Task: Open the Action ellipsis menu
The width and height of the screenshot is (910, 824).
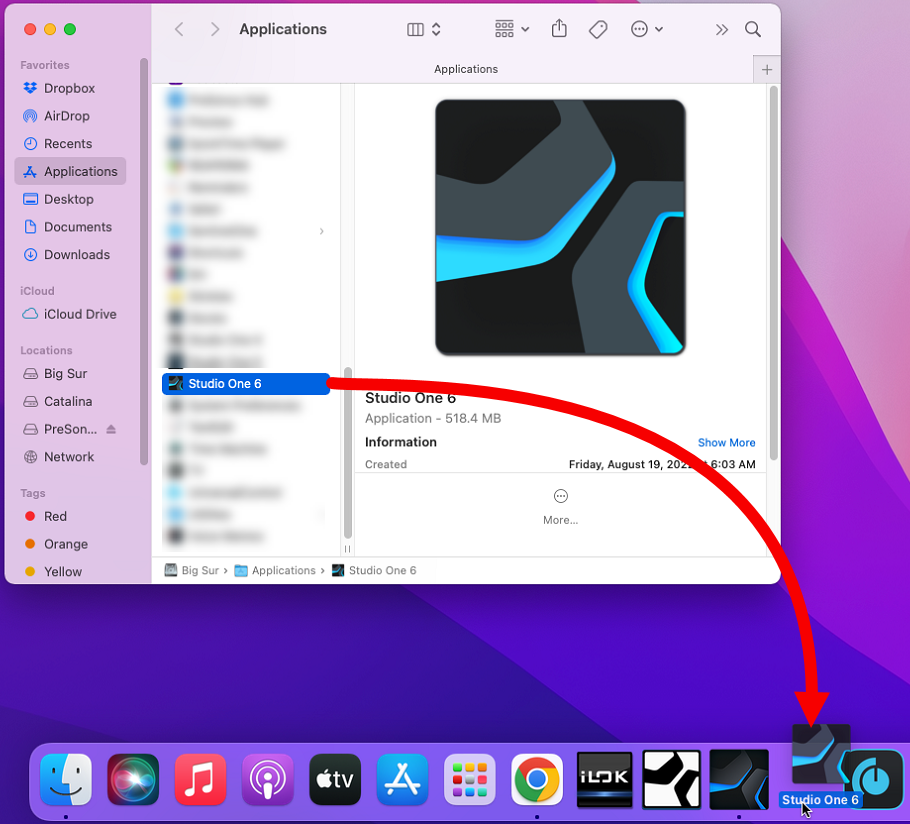Action: 647,29
